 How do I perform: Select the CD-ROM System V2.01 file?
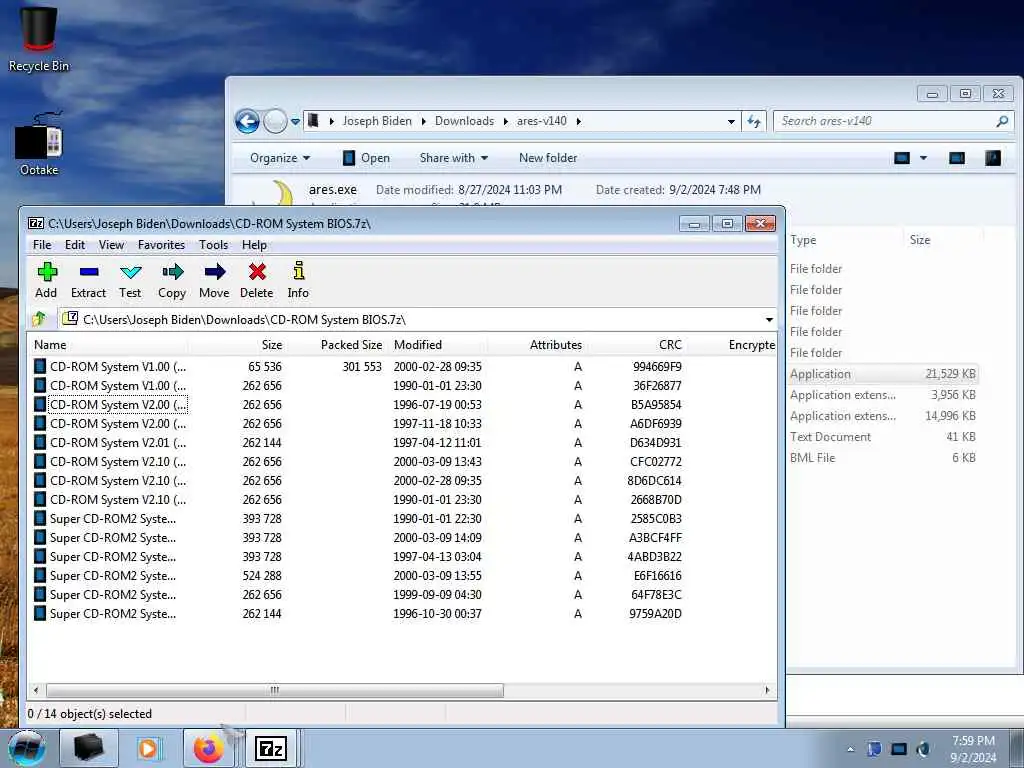[x=118, y=442]
